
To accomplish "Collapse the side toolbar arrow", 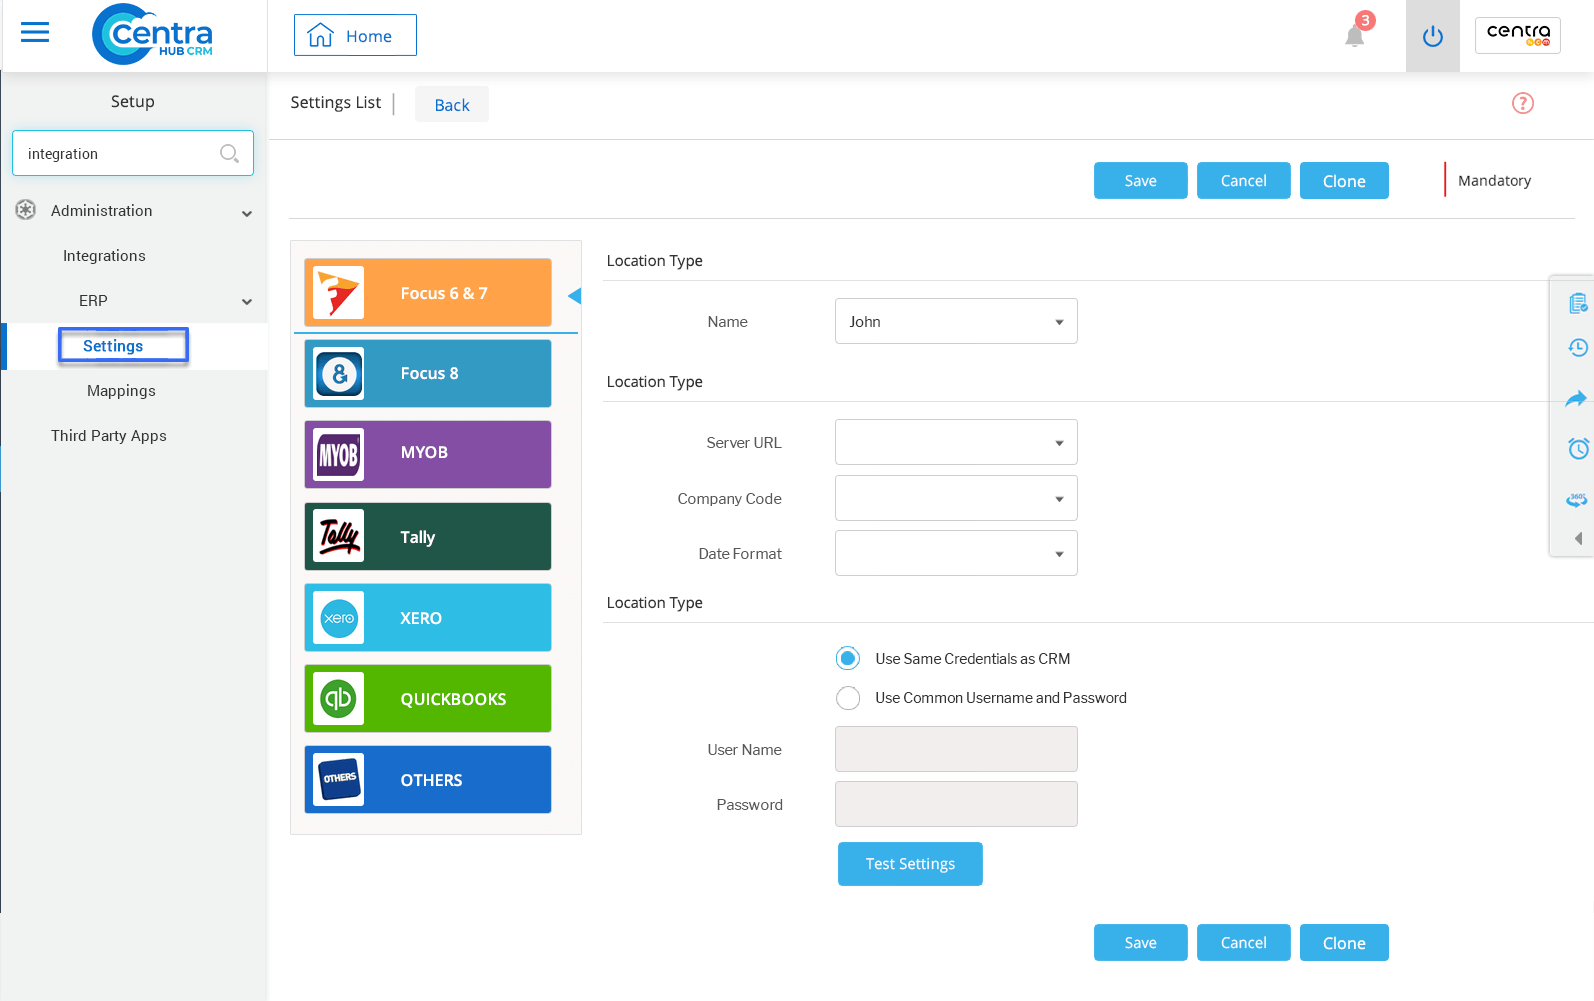I will pyautogui.click(x=1578, y=538).
